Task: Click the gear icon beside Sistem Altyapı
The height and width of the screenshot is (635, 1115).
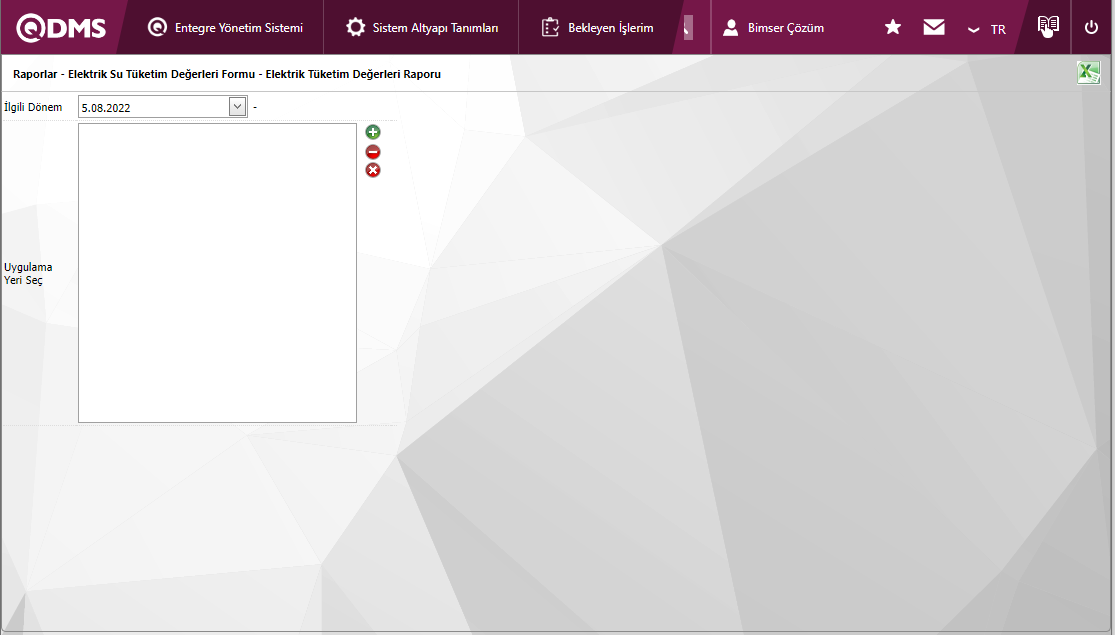Action: [356, 28]
